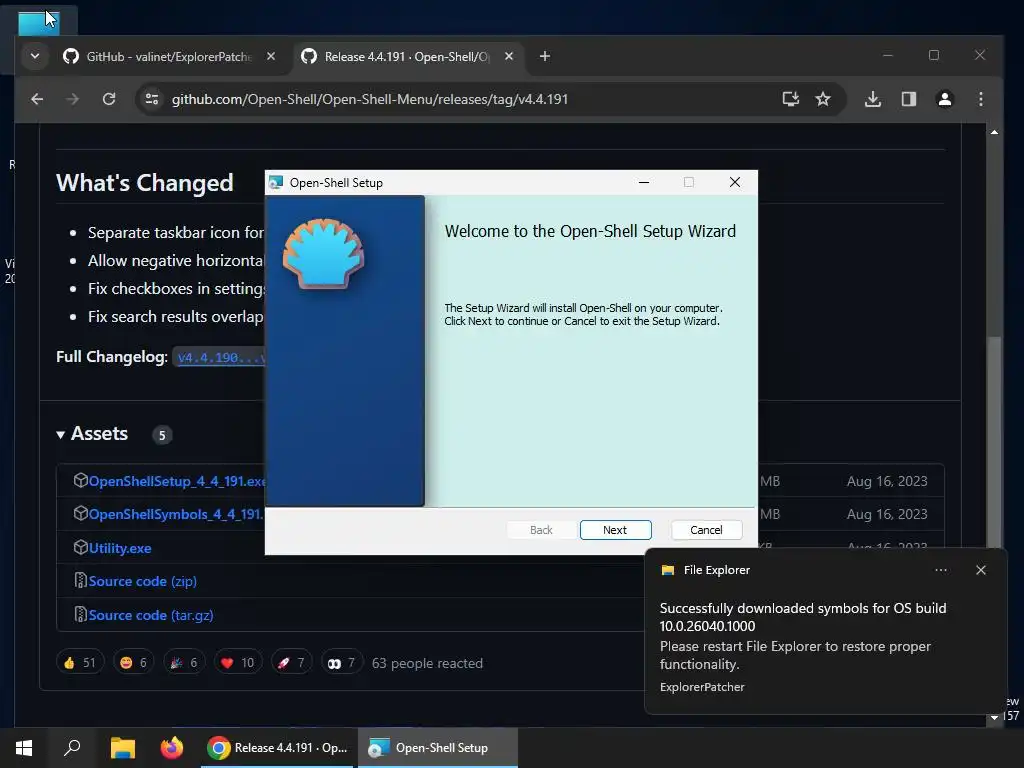Viewport: 1024px width, 768px height.
Task: Close the ExplorerPatcher GitHub tab
Action: pyautogui.click(x=271, y=57)
